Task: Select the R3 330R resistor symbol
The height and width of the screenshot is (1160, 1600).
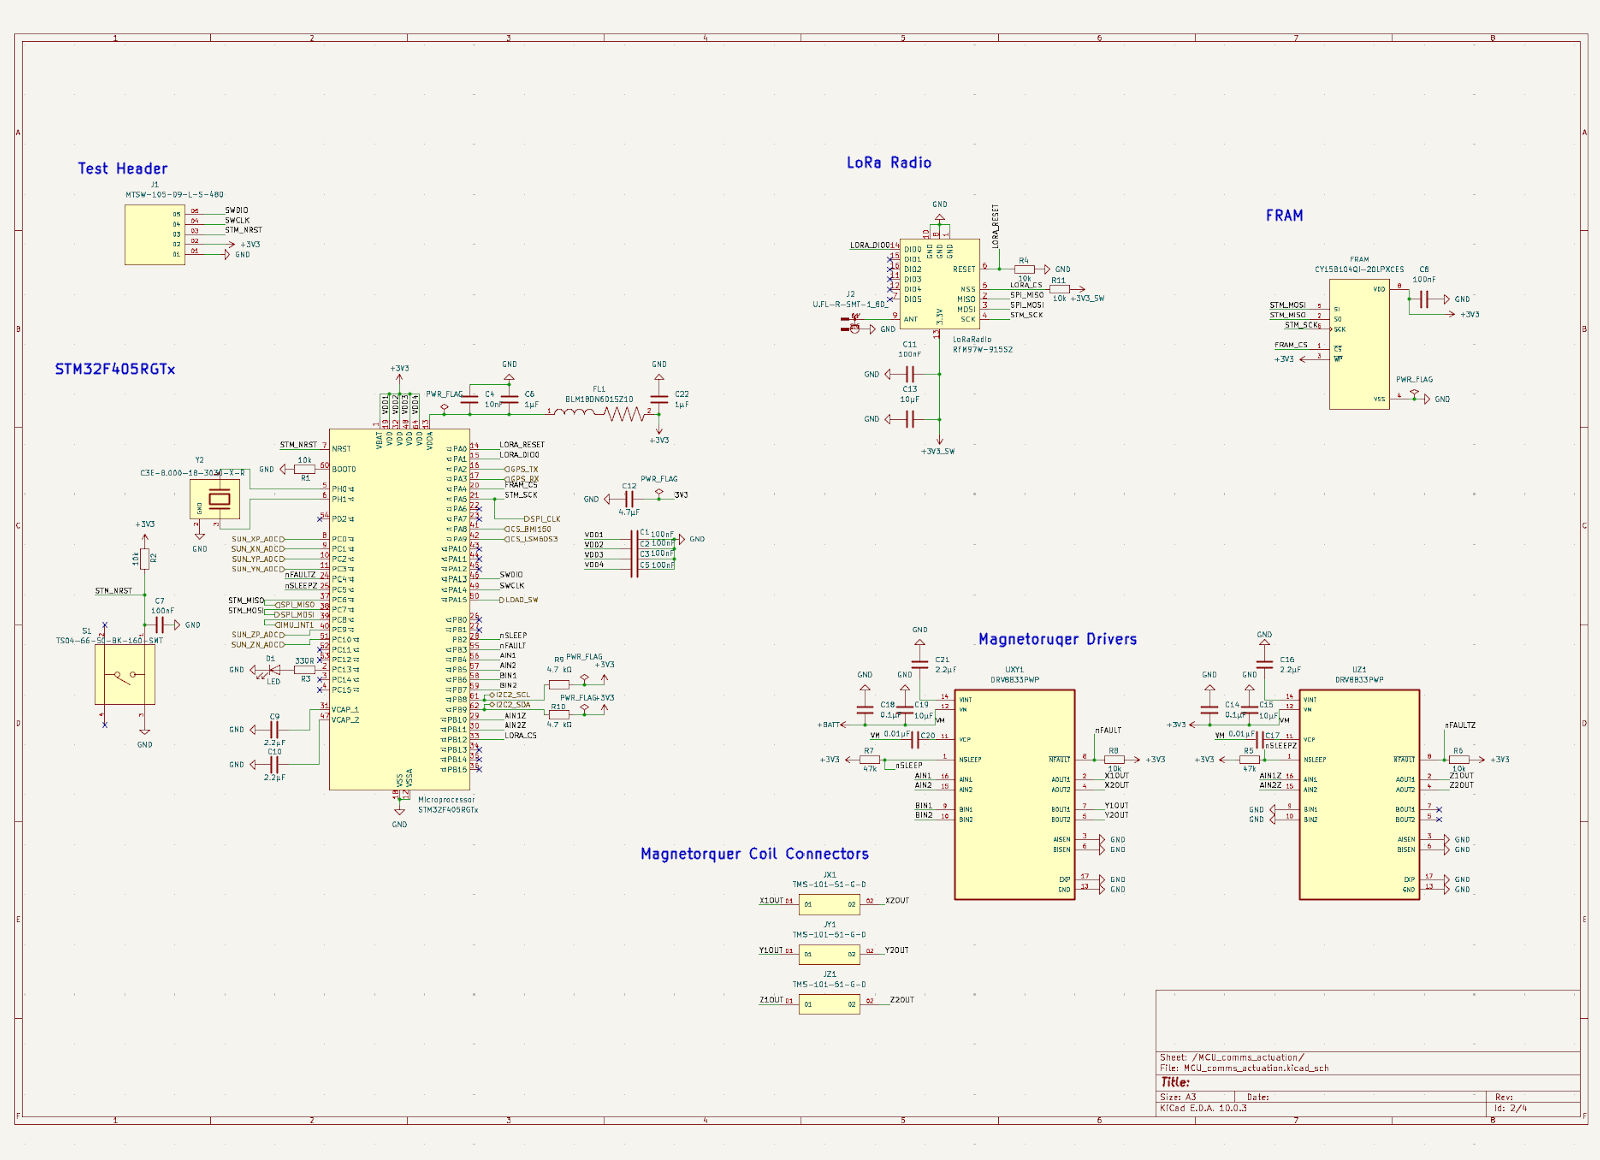Action: click(x=305, y=670)
